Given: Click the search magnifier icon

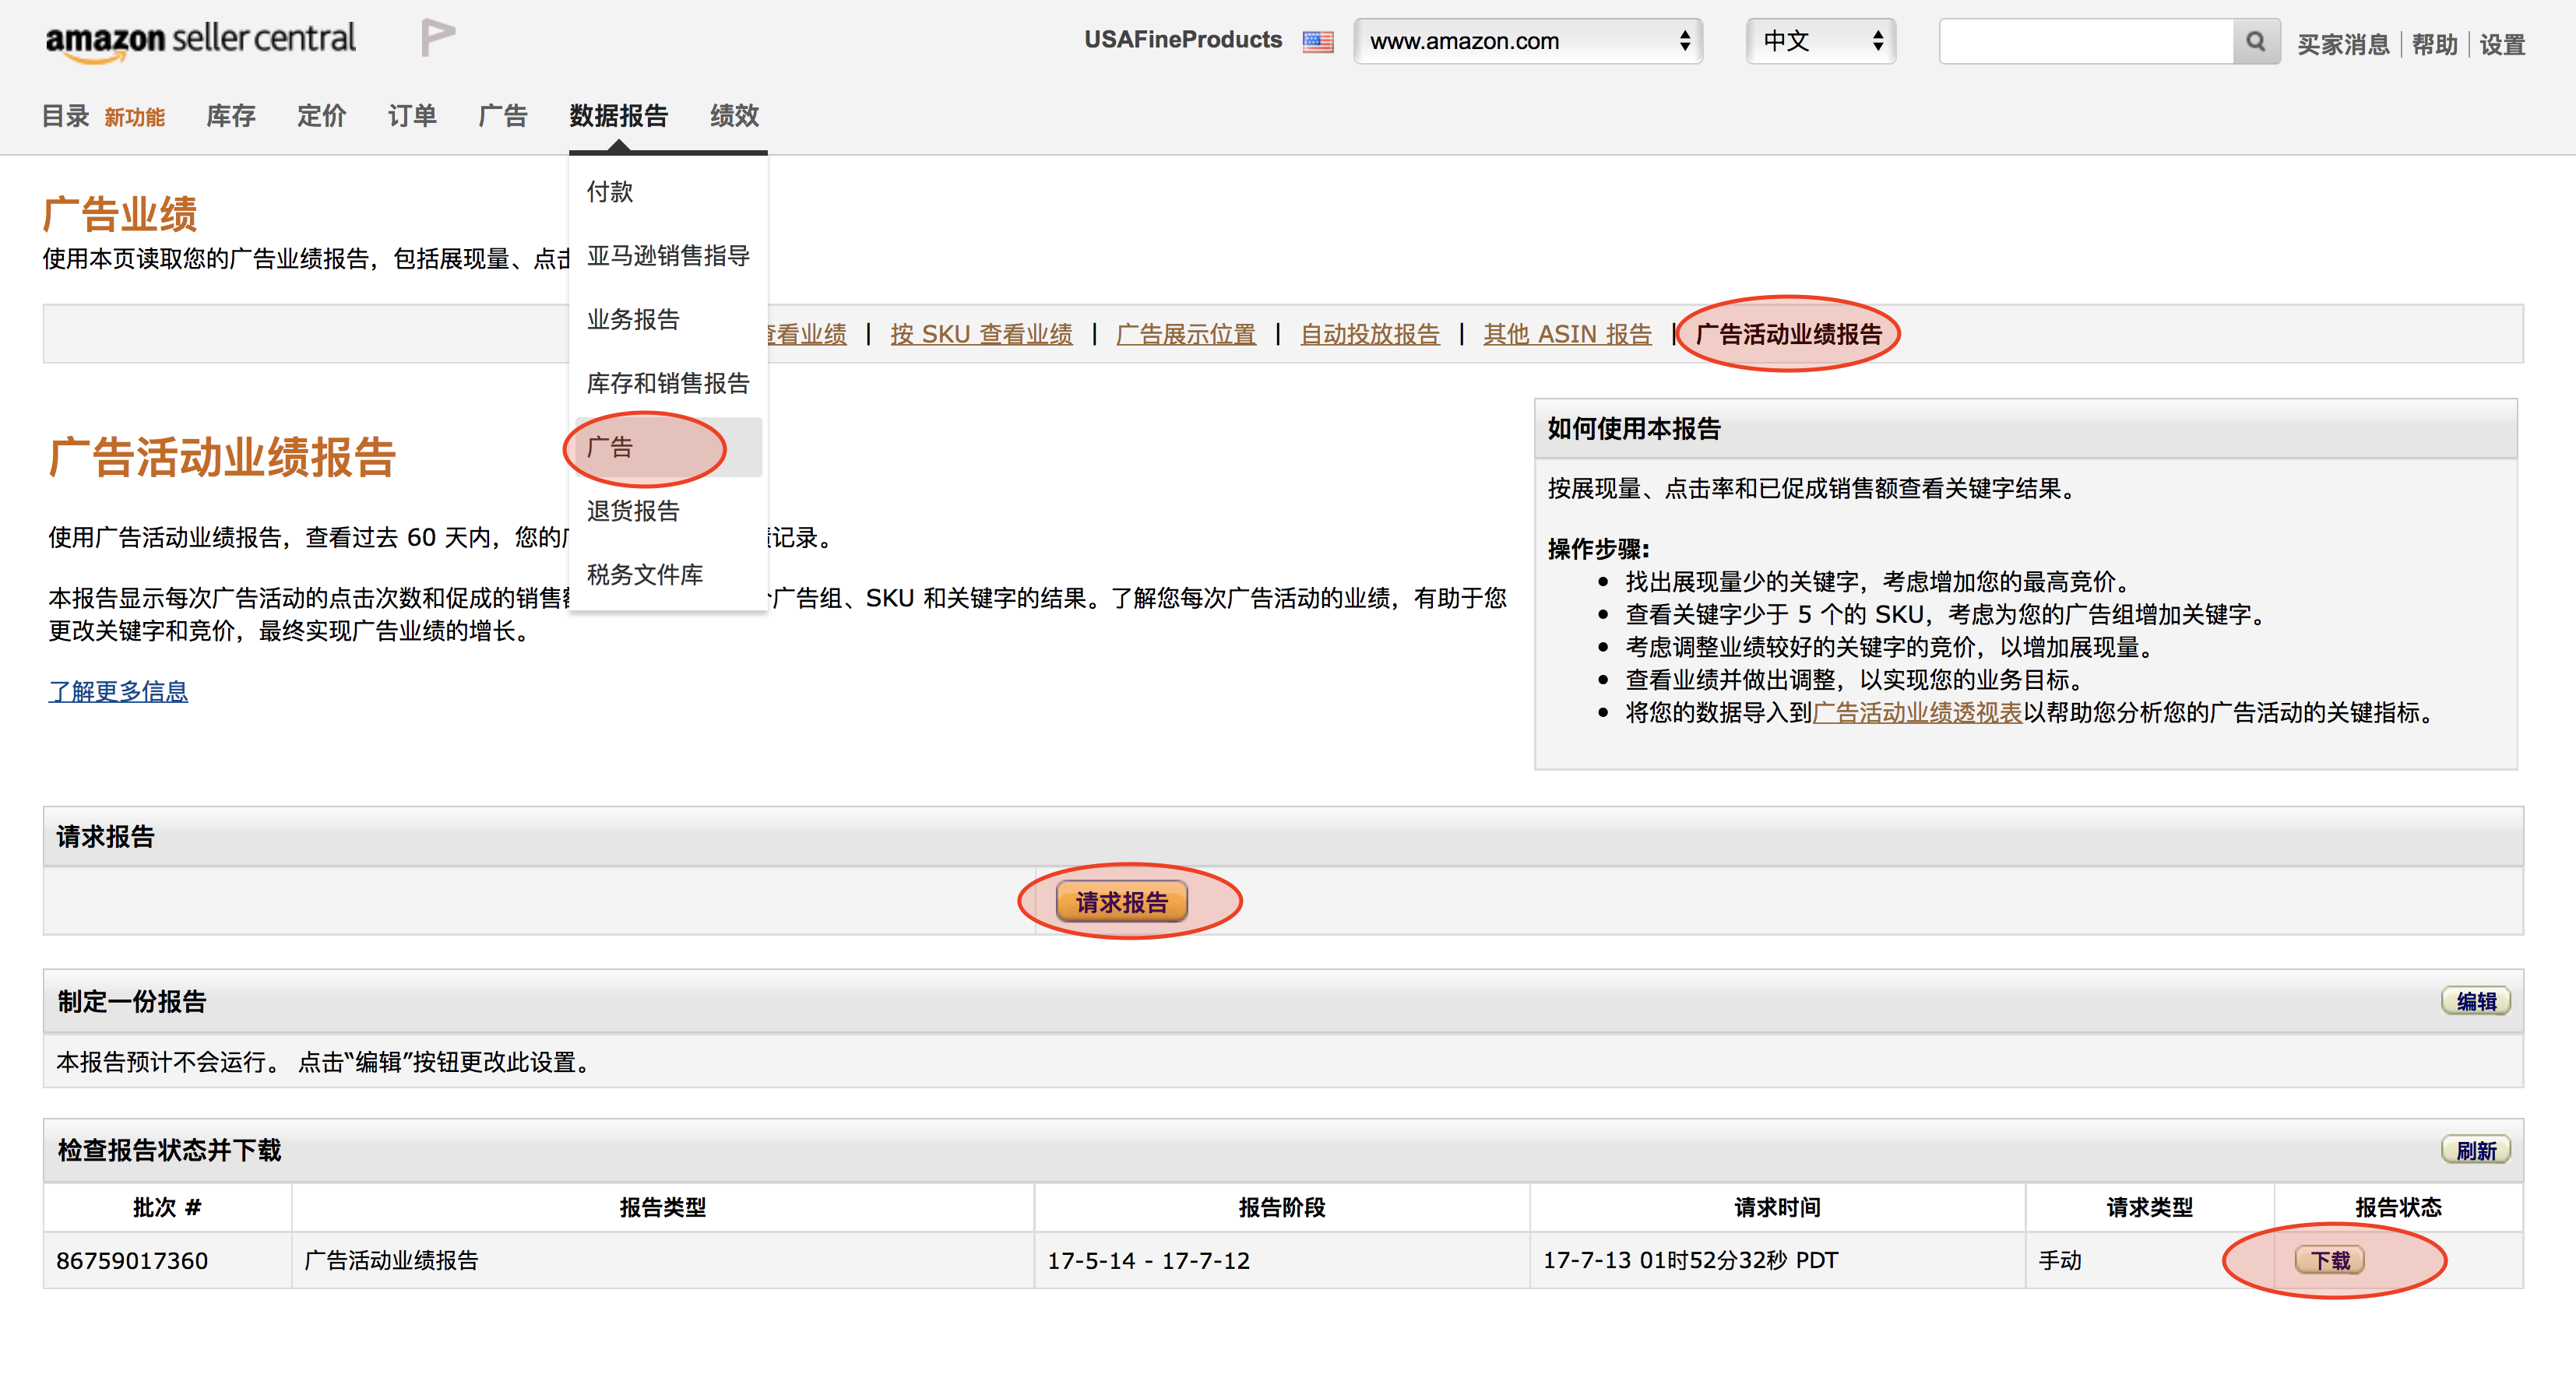Looking at the screenshot, I should (2255, 41).
